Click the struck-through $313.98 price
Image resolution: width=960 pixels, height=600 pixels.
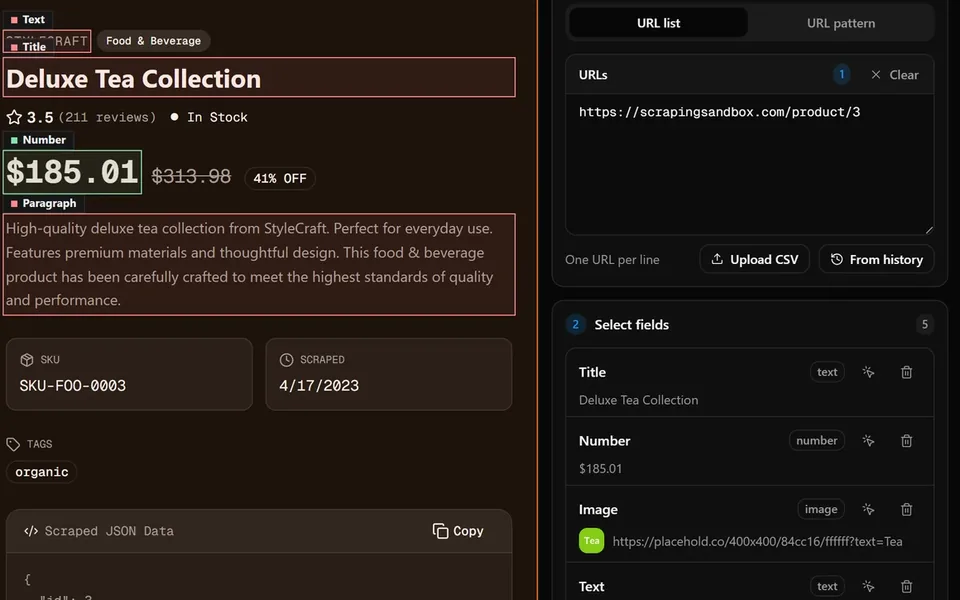(x=191, y=176)
